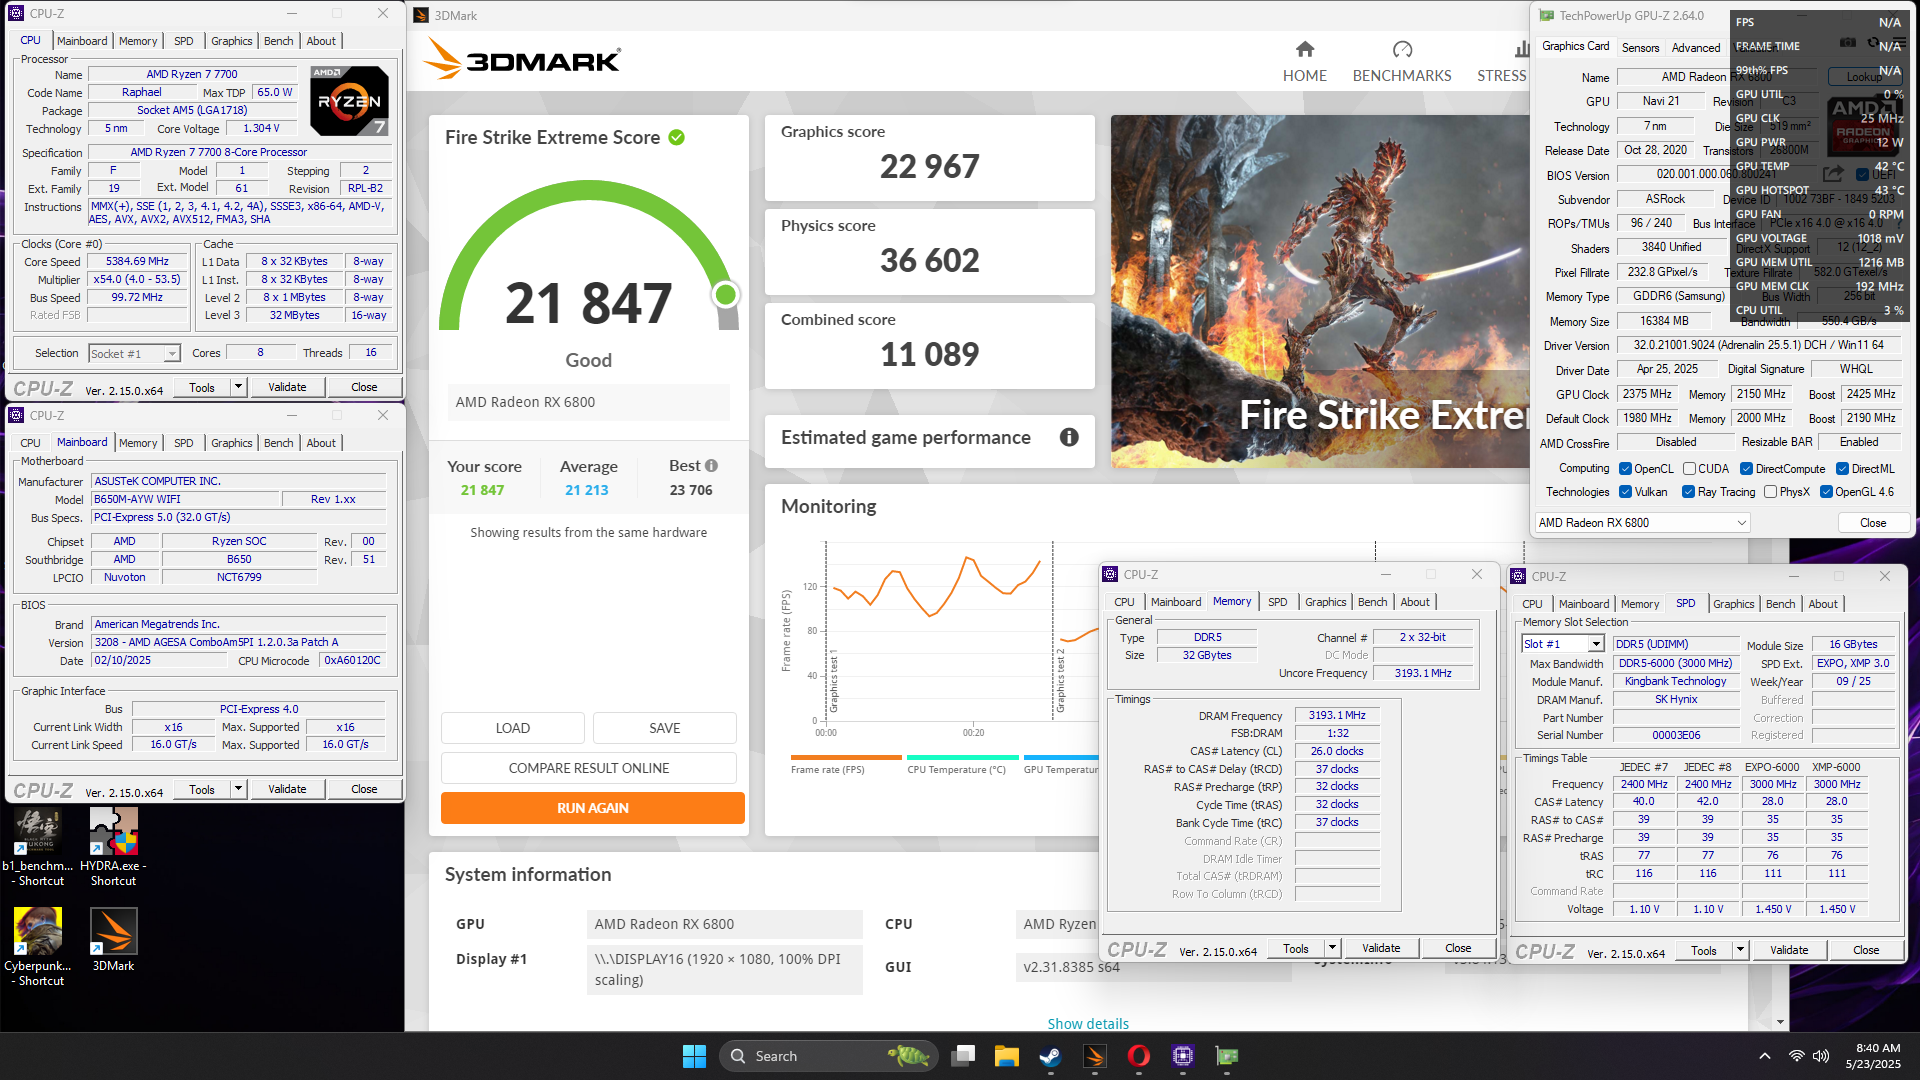Click the SAVE button in 3DMark
The image size is (1920, 1080).
click(x=665, y=728)
